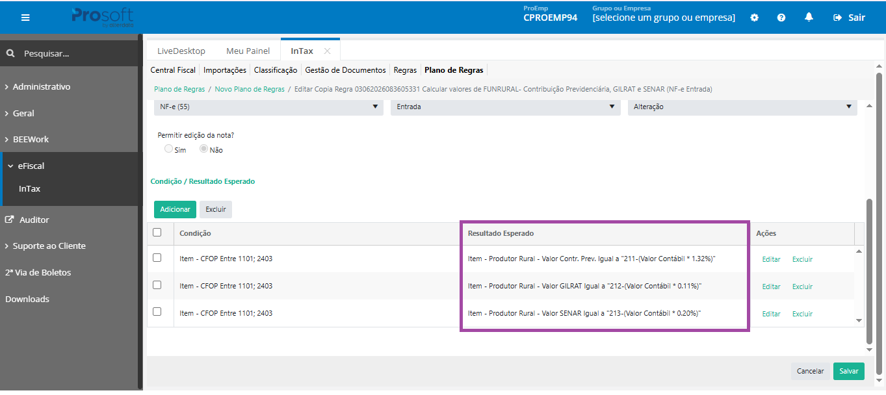
Task: Expand the Administrativo menu
Action: click(37, 87)
